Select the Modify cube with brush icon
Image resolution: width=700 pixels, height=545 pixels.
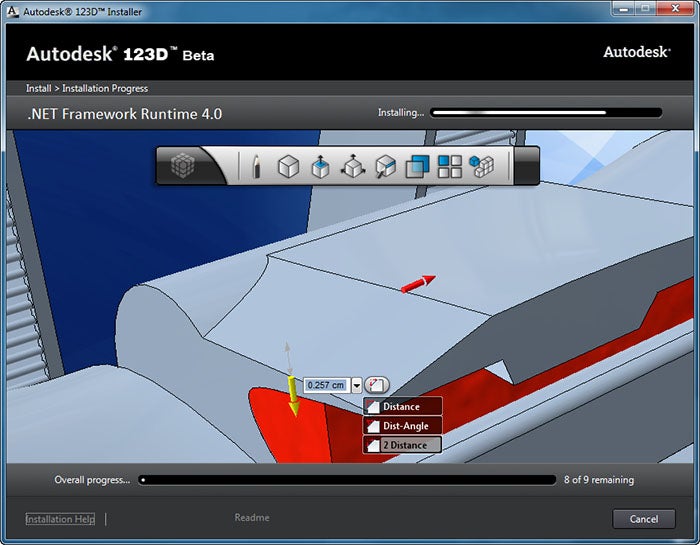[x=385, y=166]
